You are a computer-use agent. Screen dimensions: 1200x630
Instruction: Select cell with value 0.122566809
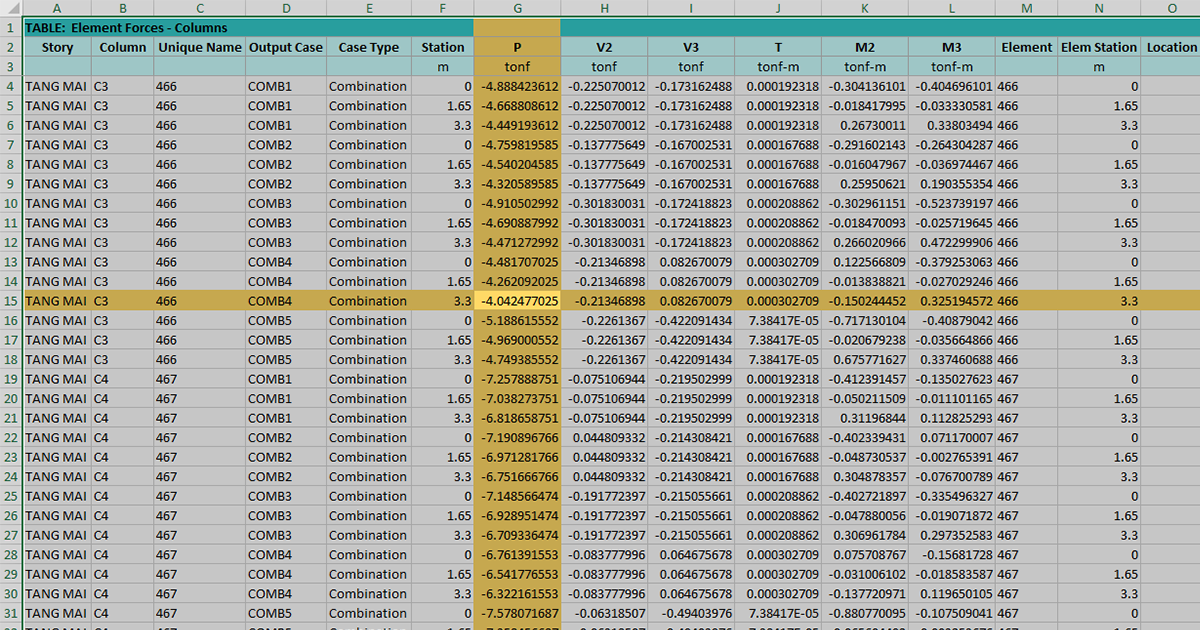click(865, 262)
